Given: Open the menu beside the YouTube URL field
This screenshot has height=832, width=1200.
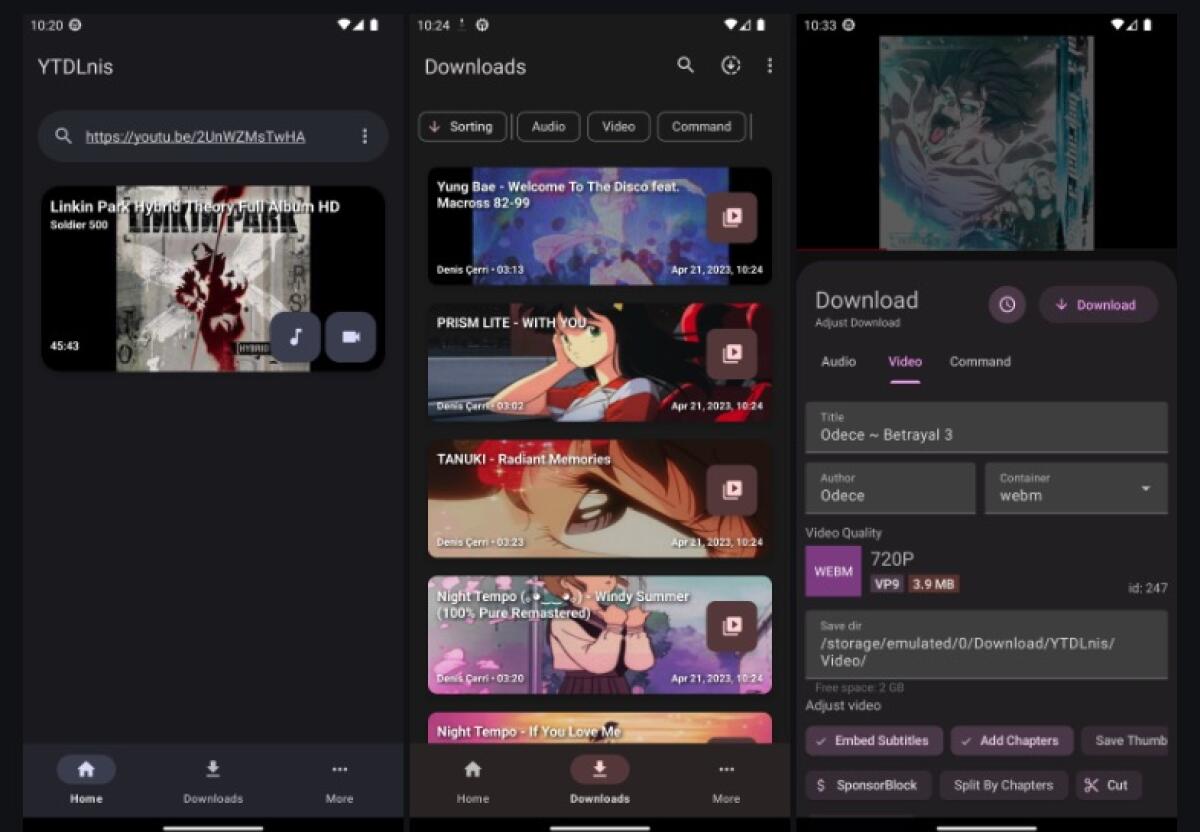Looking at the screenshot, I should (366, 136).
